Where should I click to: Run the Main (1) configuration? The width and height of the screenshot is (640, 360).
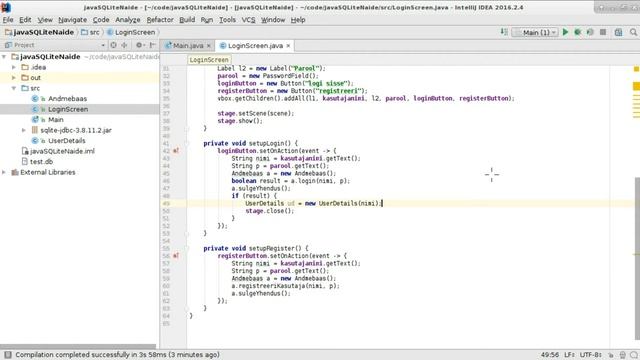[x=565, y=32]
